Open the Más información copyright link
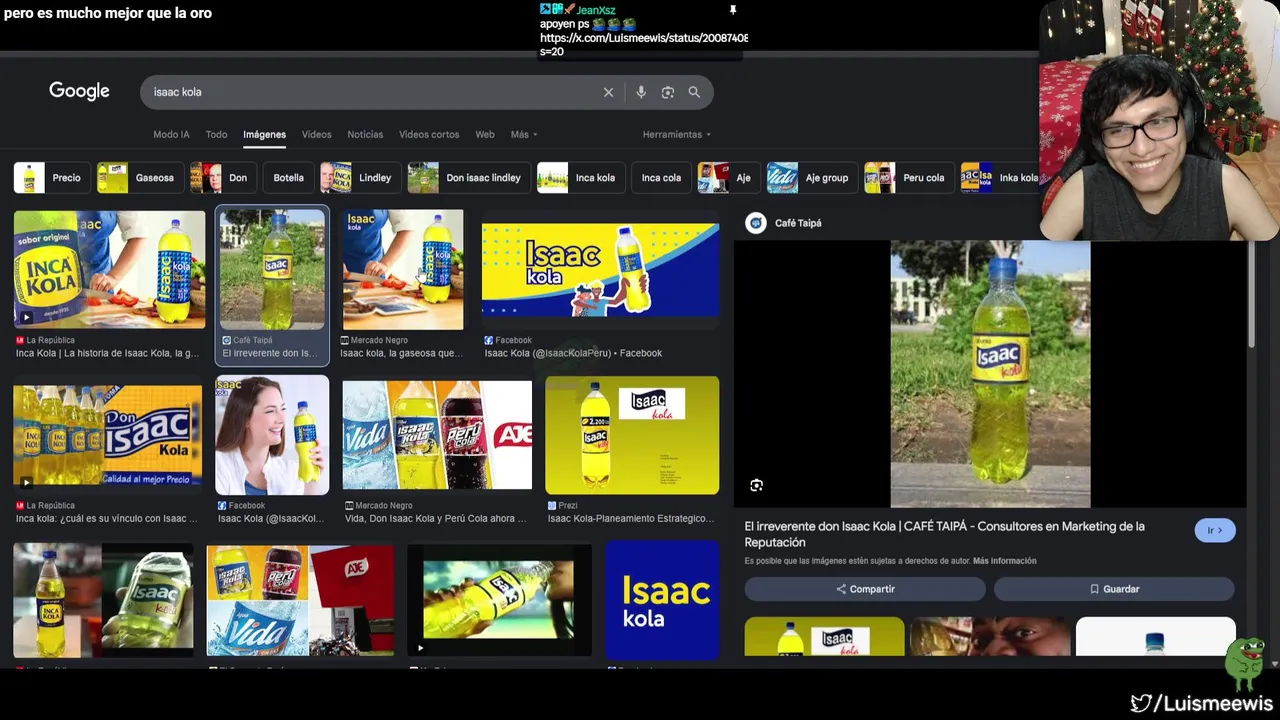Image resolution: width=1280 pixels, height=720 pixels. click(x=1004, y=561)
